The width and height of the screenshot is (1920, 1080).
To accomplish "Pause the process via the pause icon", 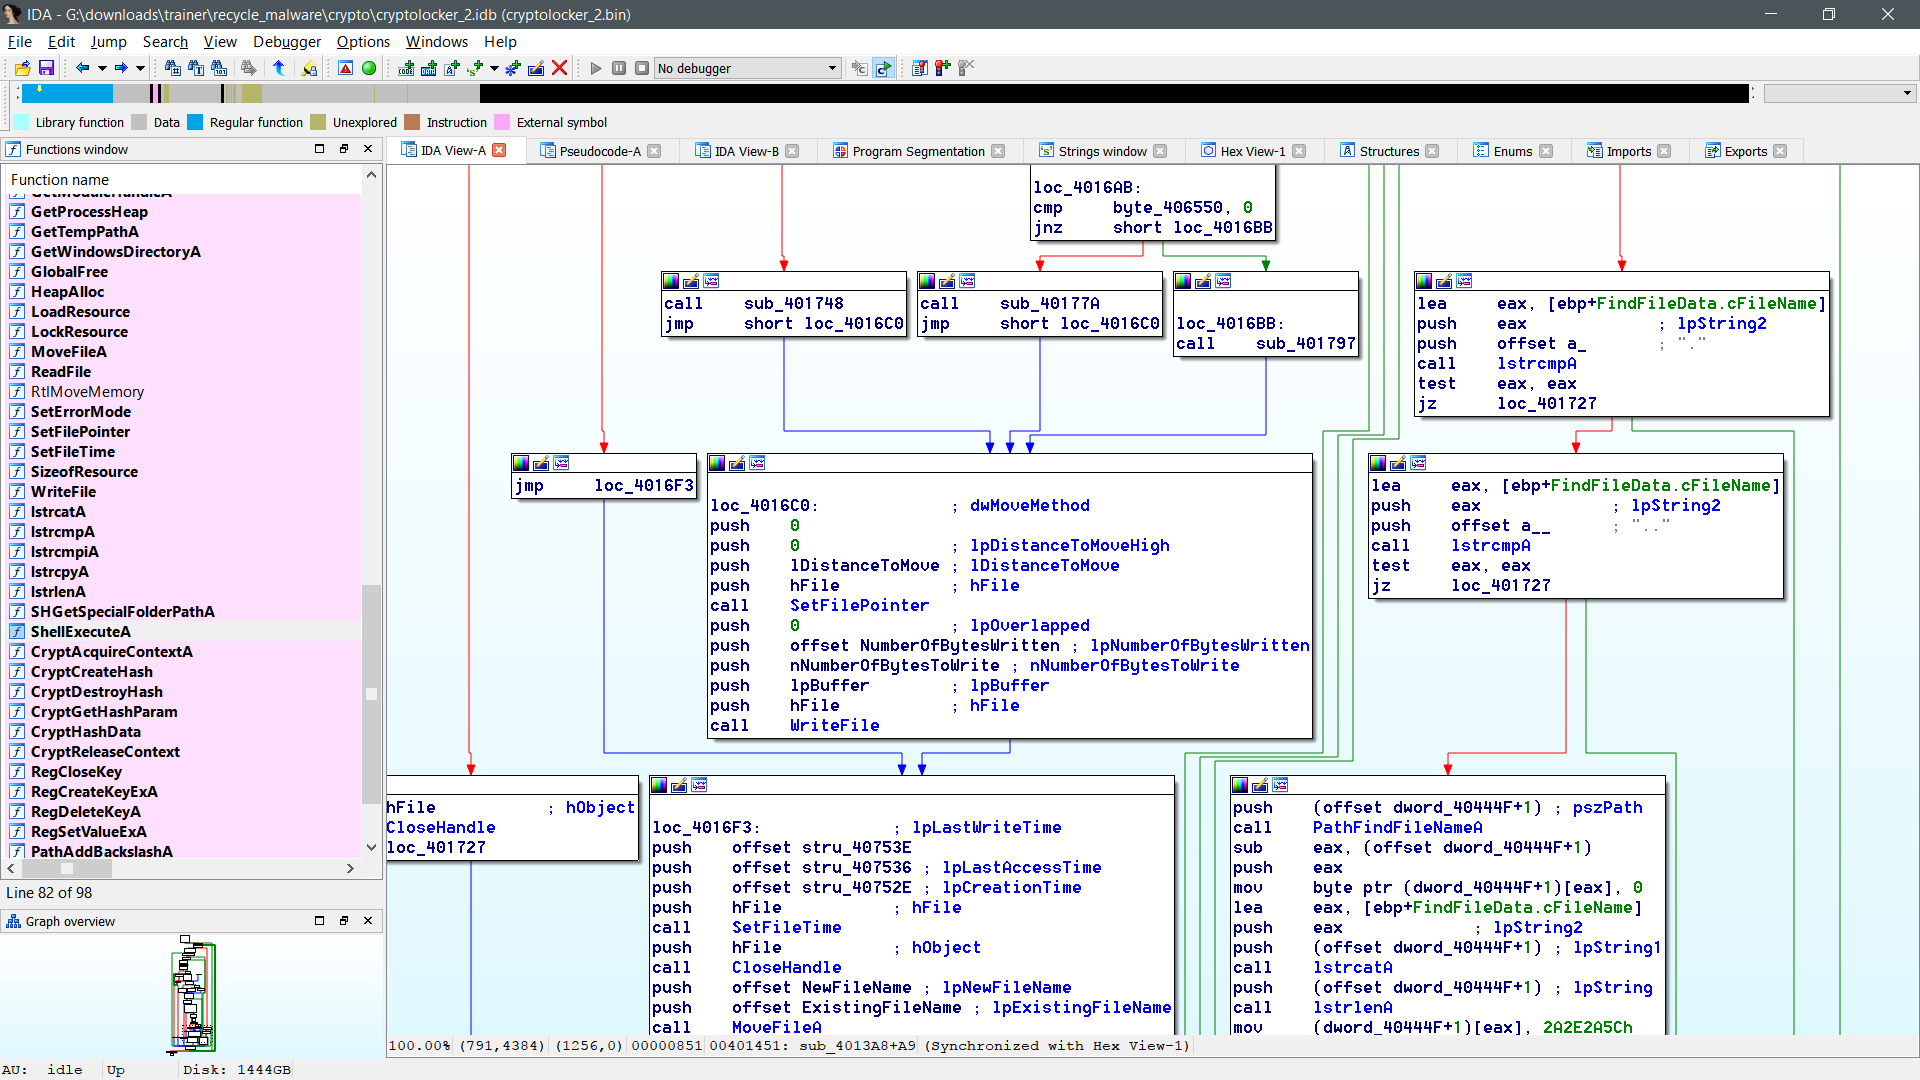I will click(x=619, y=68).
